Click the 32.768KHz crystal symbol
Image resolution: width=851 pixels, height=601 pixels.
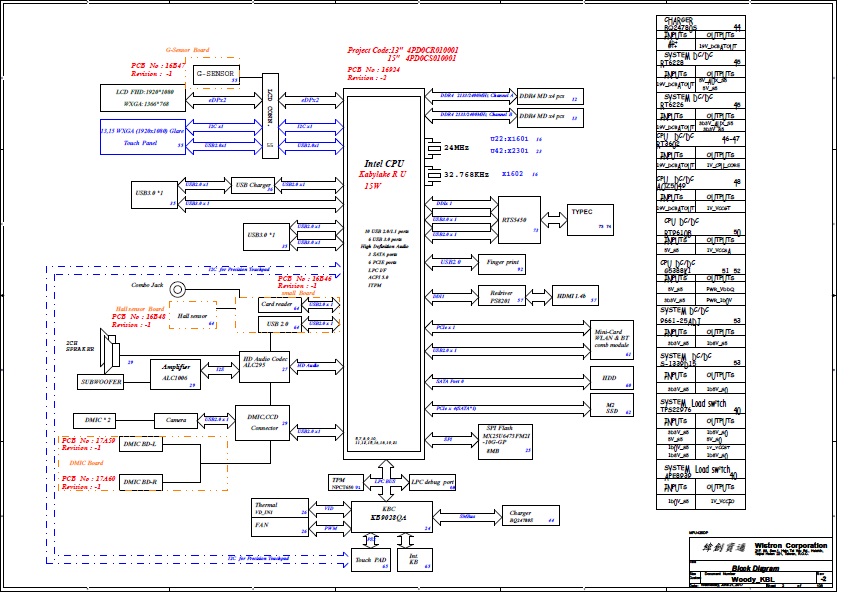(x=433, y=175)
